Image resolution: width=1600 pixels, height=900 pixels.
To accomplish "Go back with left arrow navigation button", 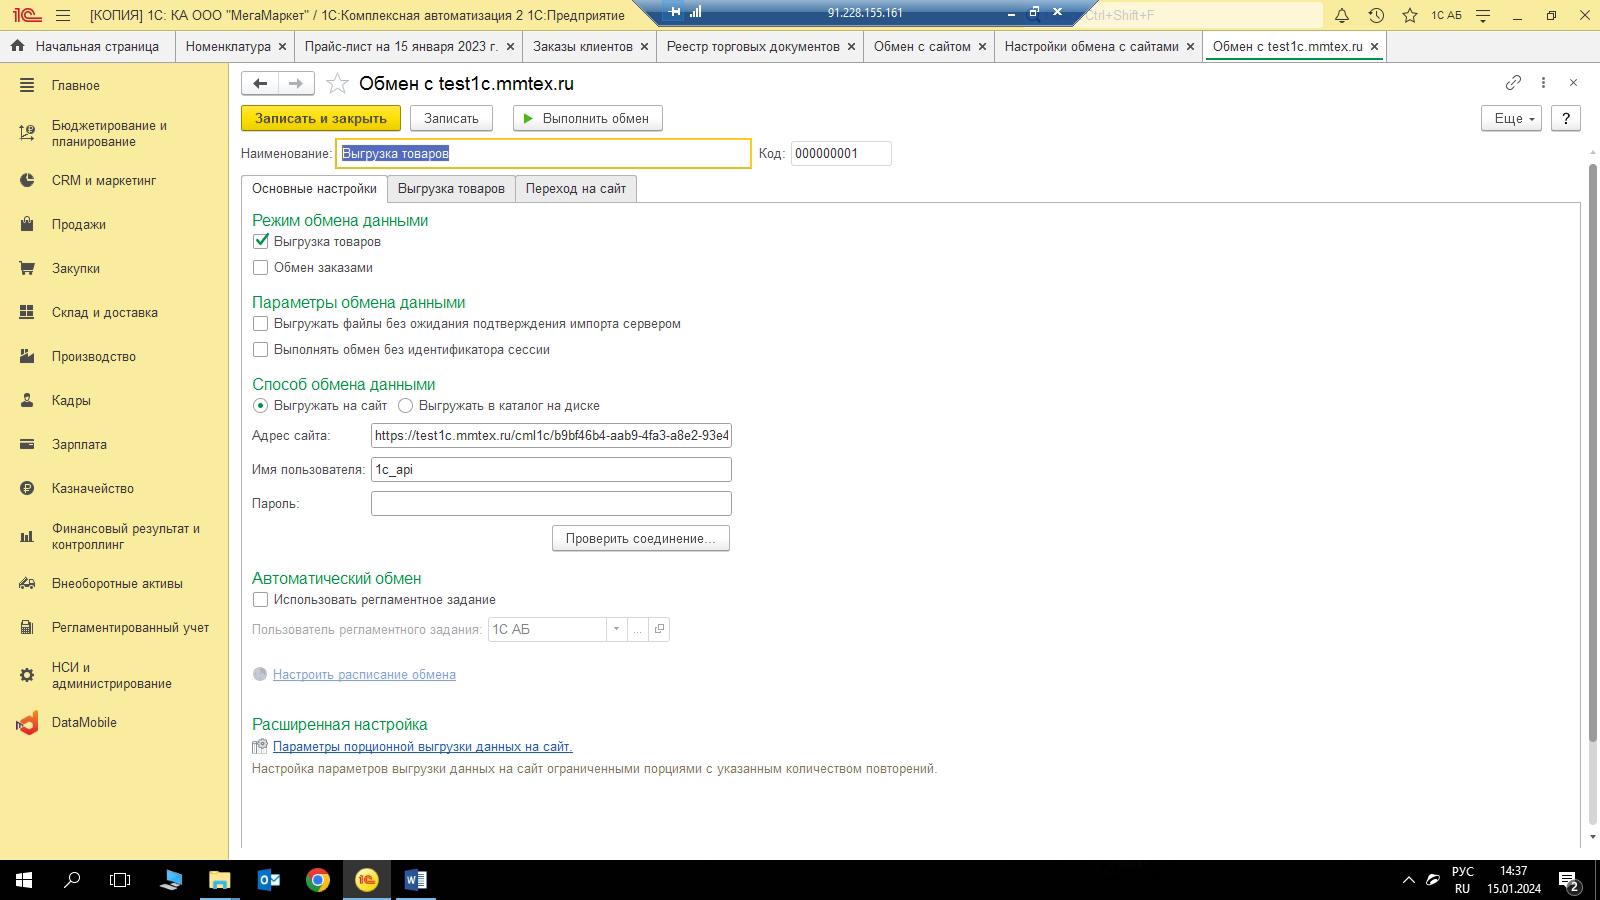I will 260,84.
